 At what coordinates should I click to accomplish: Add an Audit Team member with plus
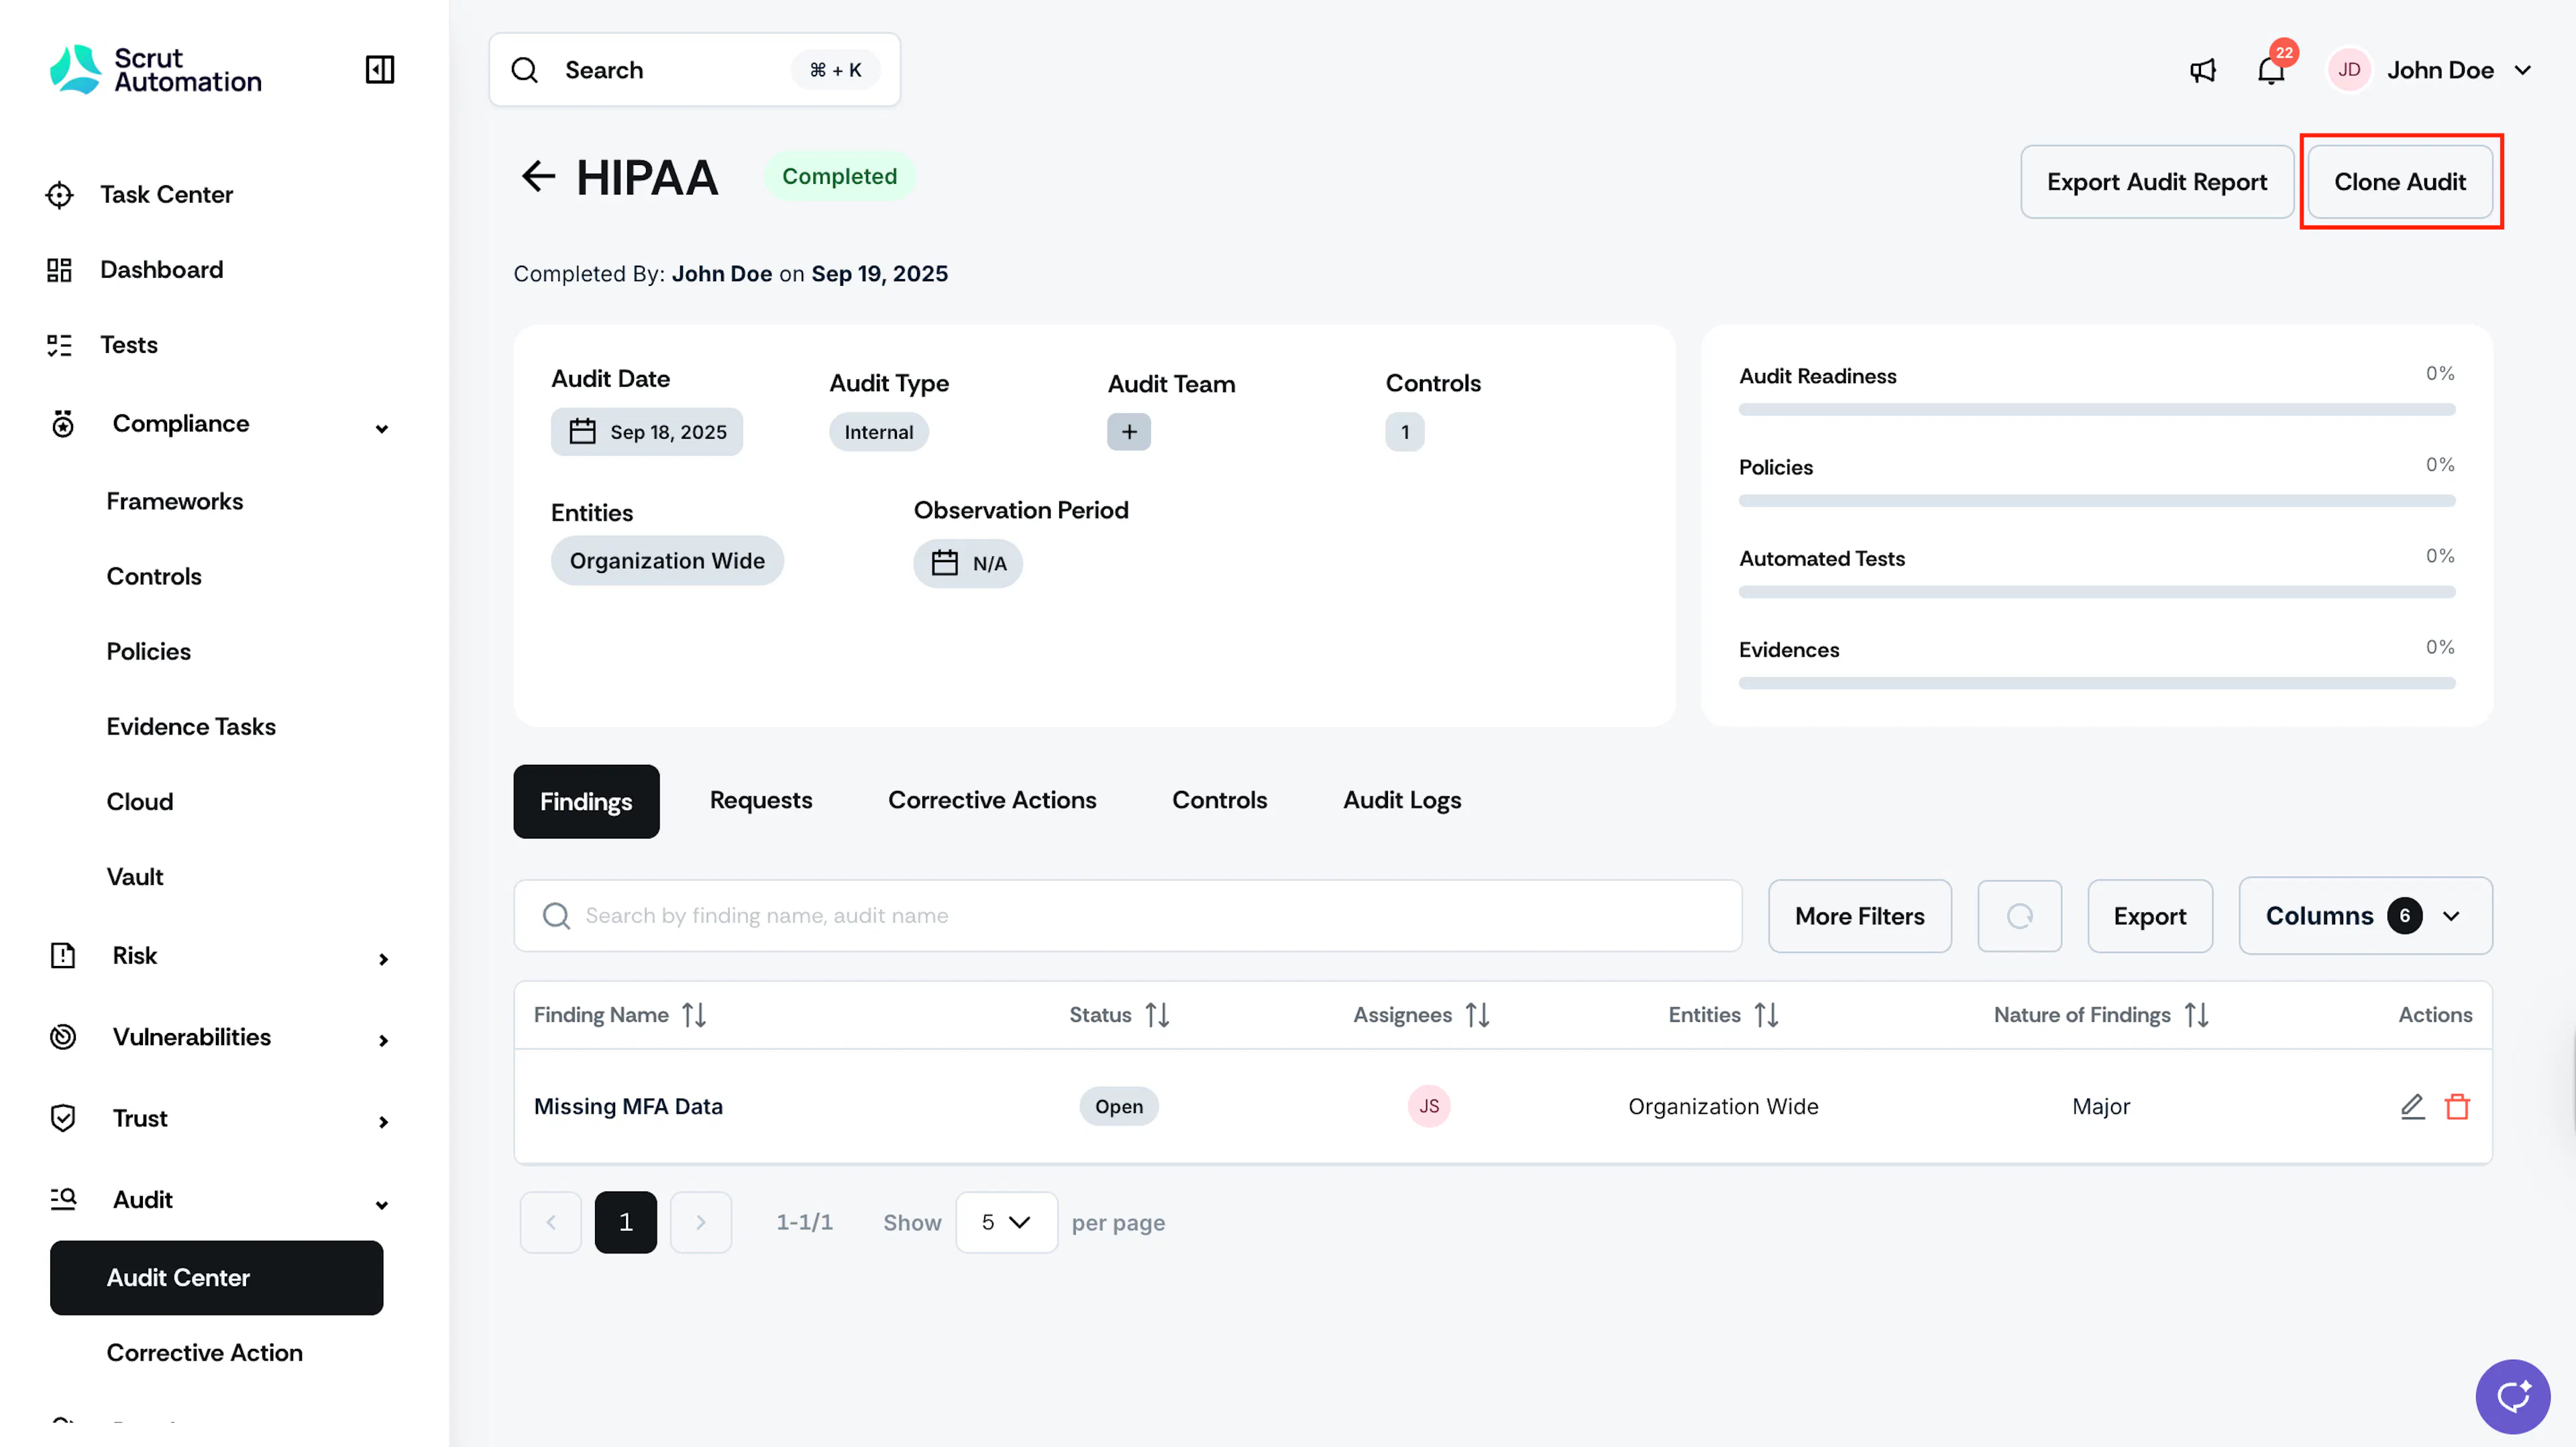[1129, 432]
